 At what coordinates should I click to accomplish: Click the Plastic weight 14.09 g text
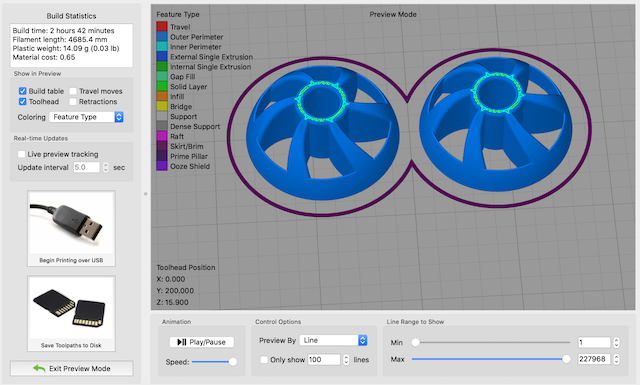pyautogui.click(x=66, y=48)
